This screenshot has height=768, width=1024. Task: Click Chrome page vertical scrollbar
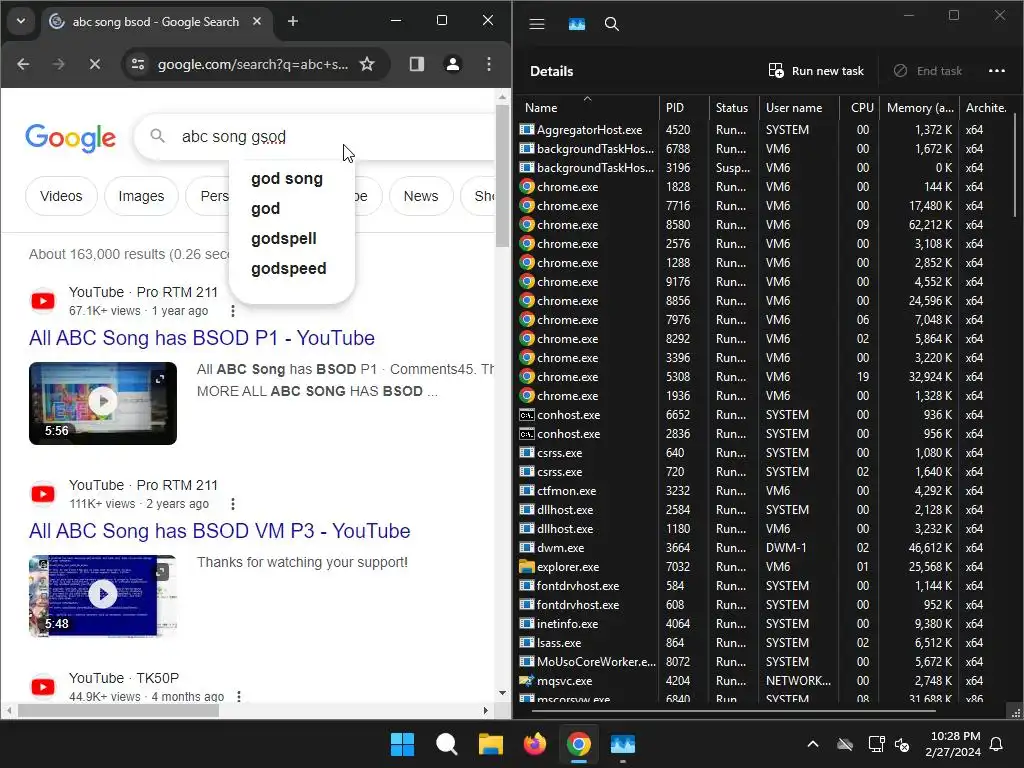502,174
